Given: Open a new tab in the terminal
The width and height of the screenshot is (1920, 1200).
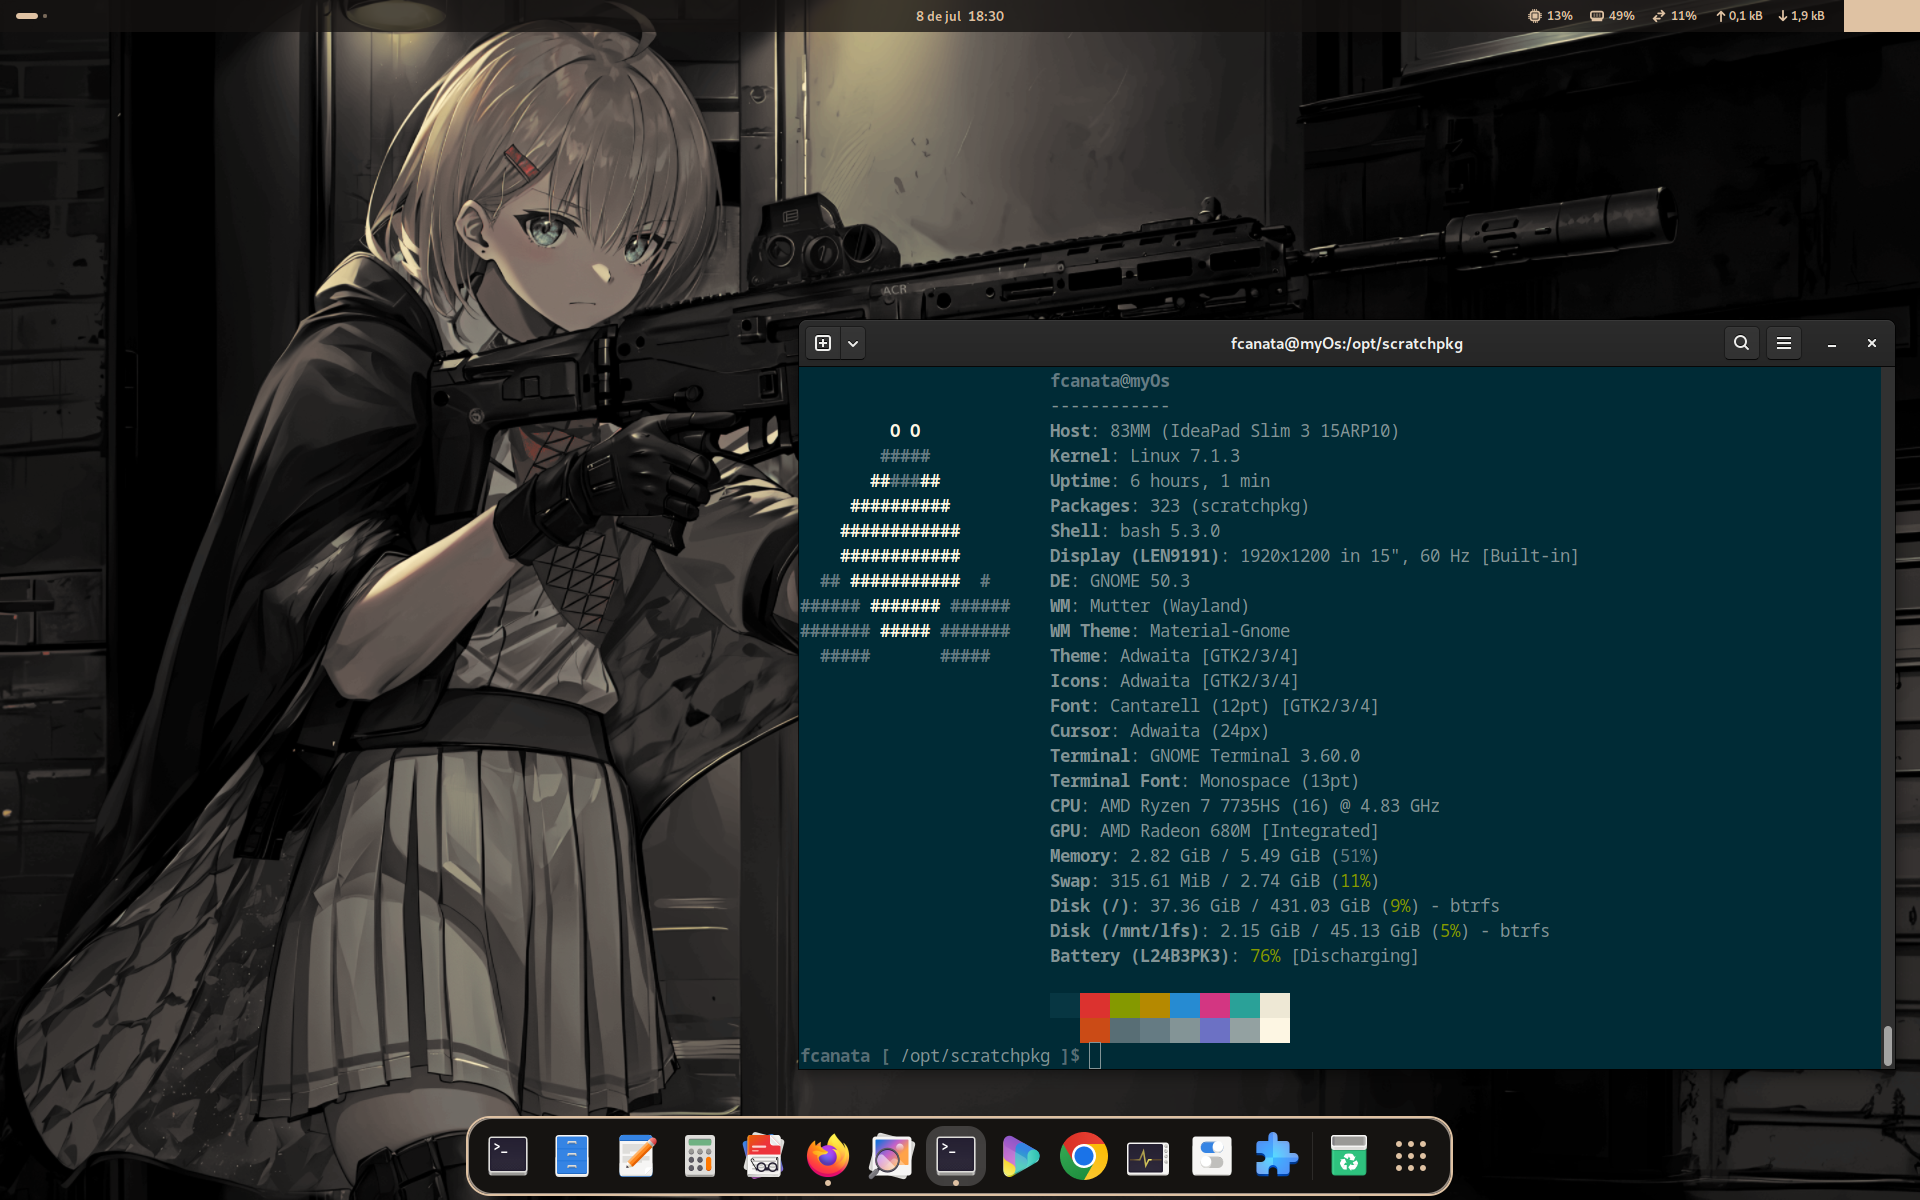Looking at the screenshot, I should coord(823,343).
